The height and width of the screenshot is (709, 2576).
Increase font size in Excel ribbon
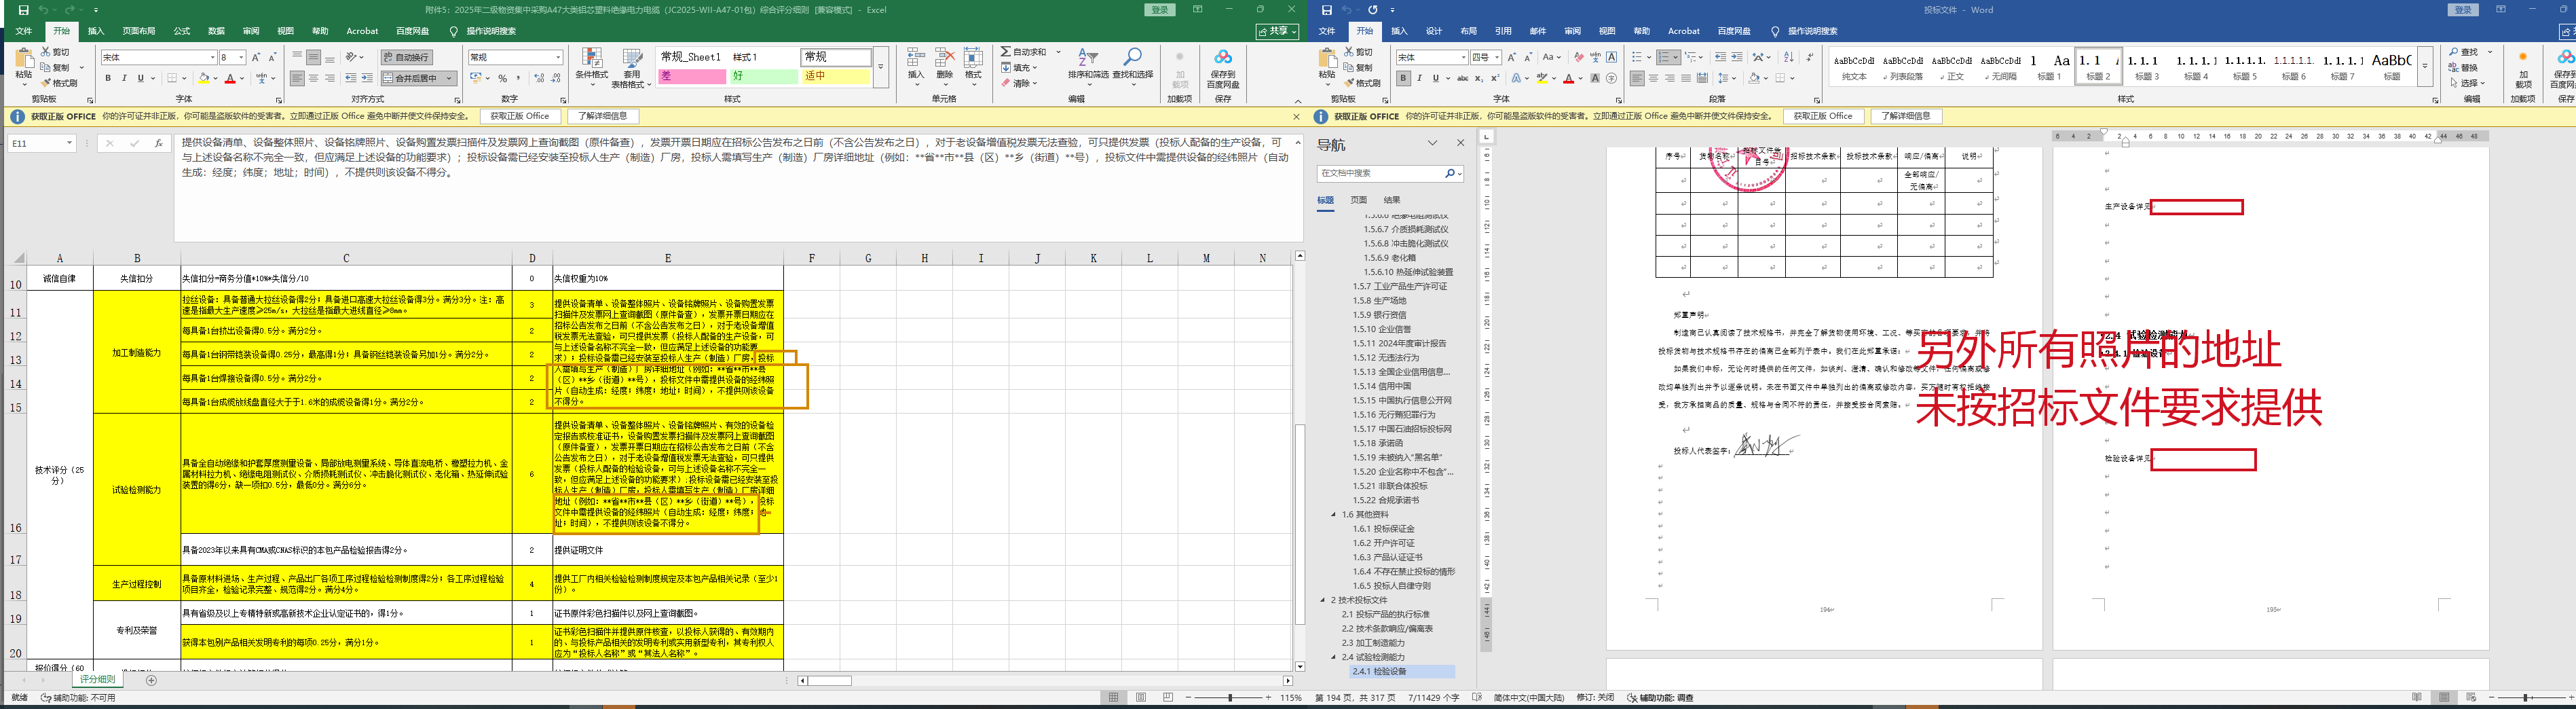pyautogui.click(x=256, y=57)
